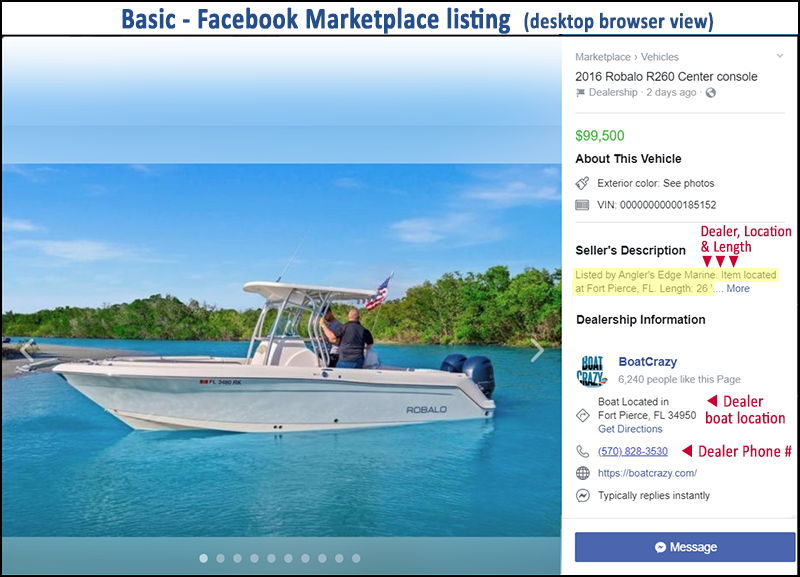Click the directions diamond icon by Fort Pierce
The image size is (800, 577).
point(583,415)
